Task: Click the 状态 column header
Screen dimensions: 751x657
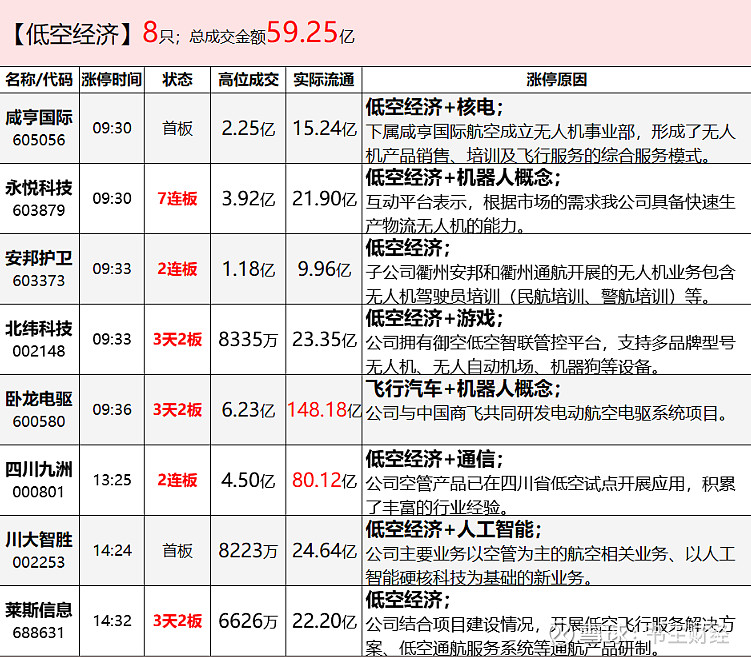Action: click(177, 79)
